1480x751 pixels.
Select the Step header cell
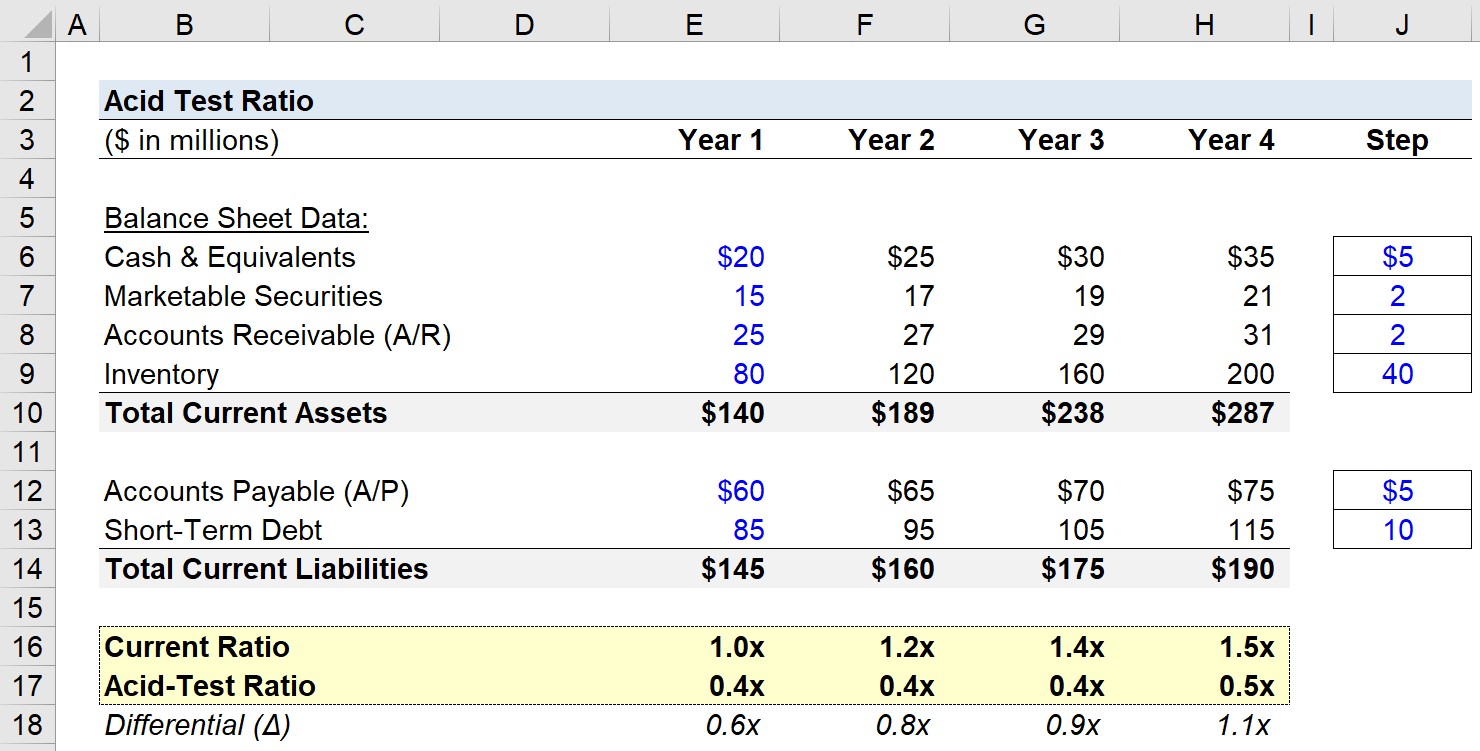[x=1397, y=141]
